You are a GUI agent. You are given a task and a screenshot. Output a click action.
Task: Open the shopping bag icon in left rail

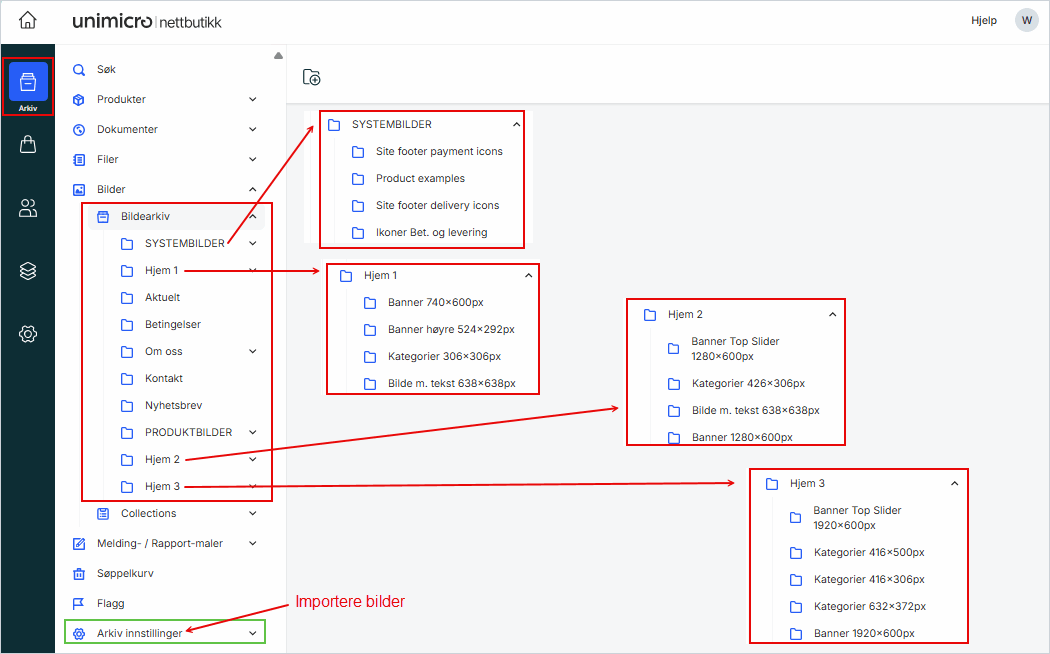click(x=28, y=145)
